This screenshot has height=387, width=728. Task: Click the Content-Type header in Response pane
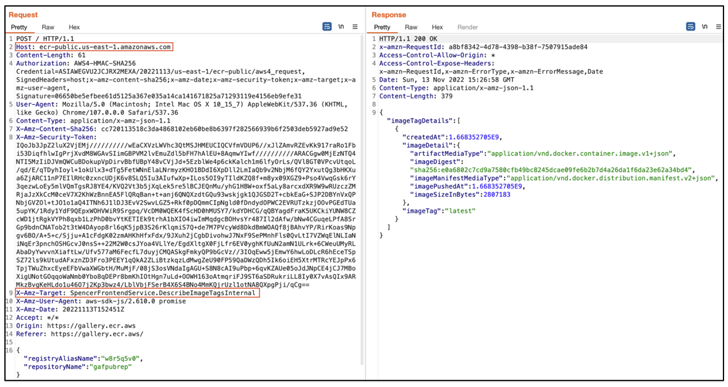coord(456,88)
